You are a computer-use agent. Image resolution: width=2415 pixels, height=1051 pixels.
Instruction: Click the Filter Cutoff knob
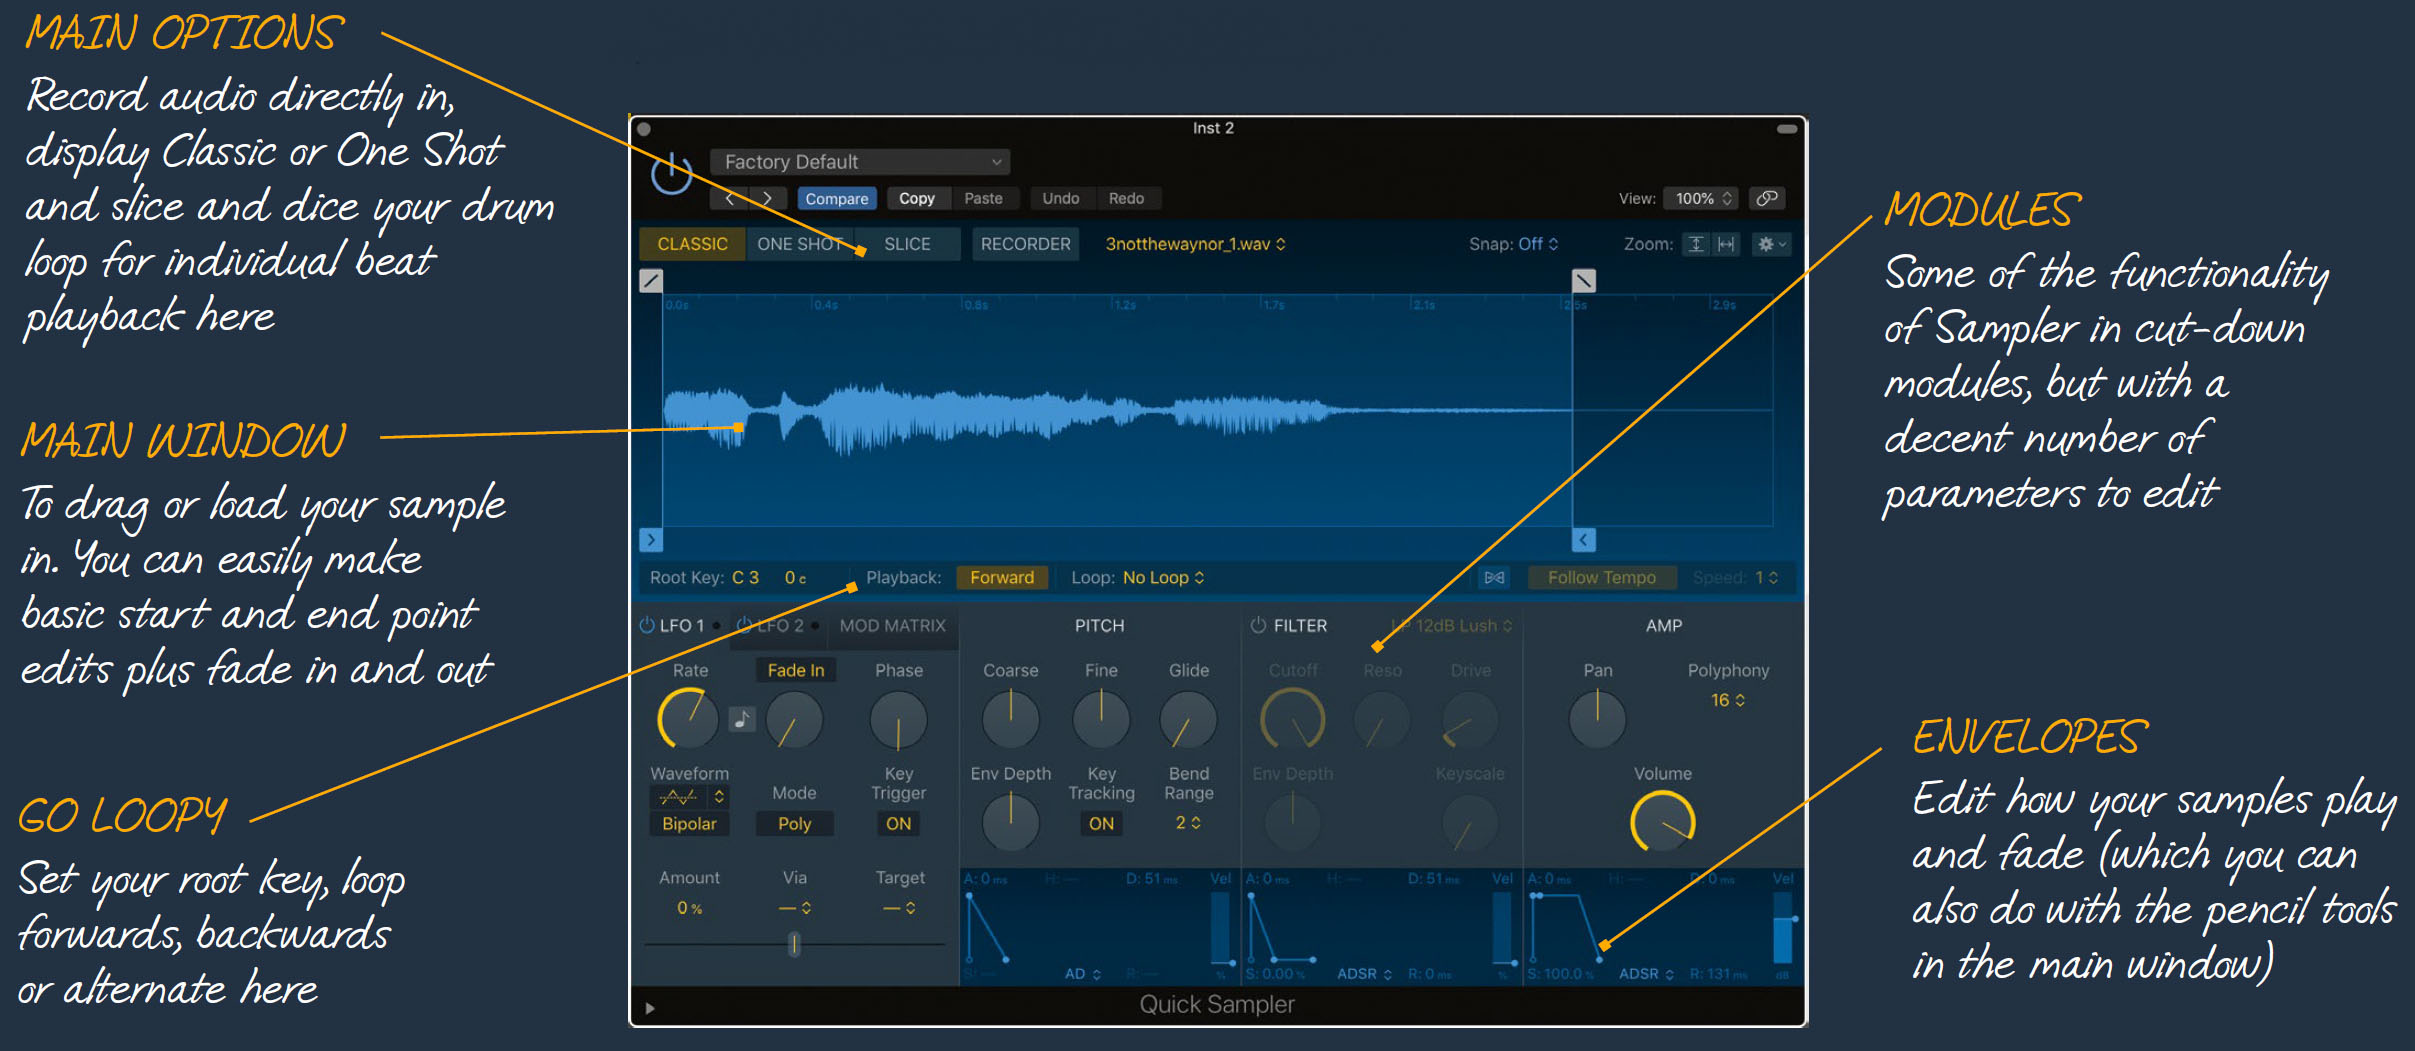[x=1293, y=719]
